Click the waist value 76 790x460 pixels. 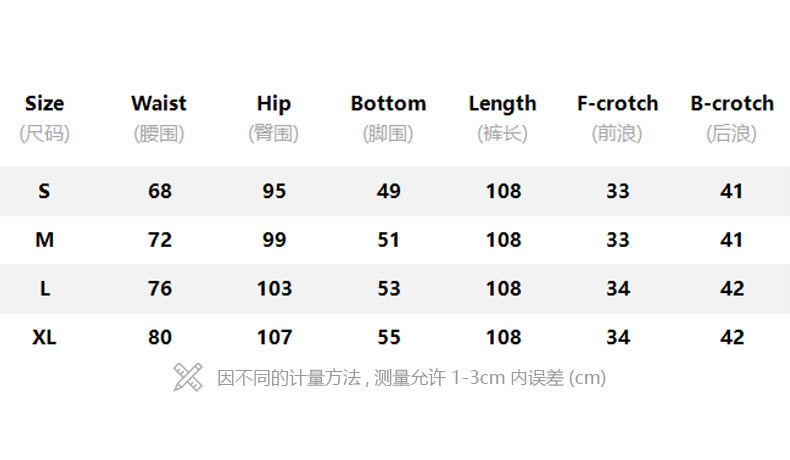[160, 289]
